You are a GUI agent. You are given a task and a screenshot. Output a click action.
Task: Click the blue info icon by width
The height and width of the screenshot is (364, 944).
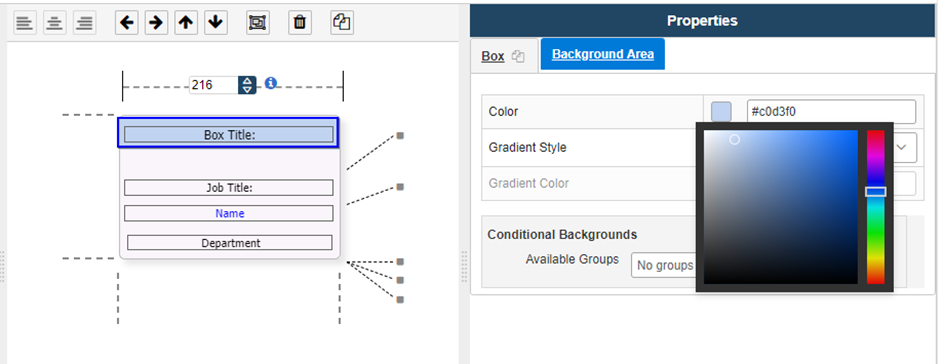point(271,83)
